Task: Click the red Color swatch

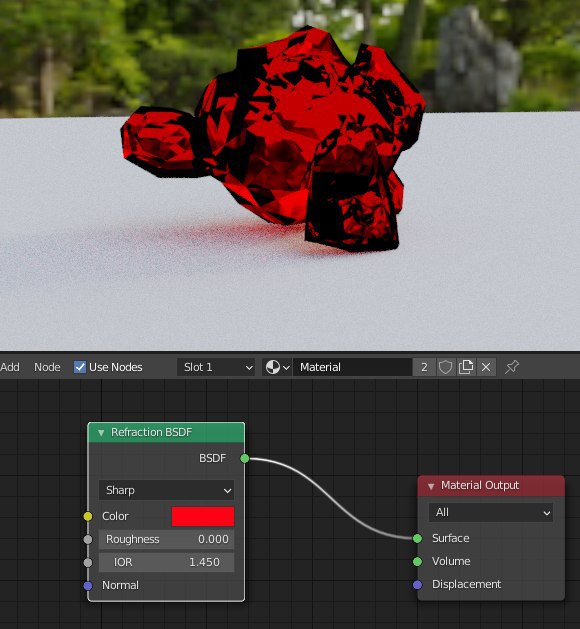Action: (203, 516)
